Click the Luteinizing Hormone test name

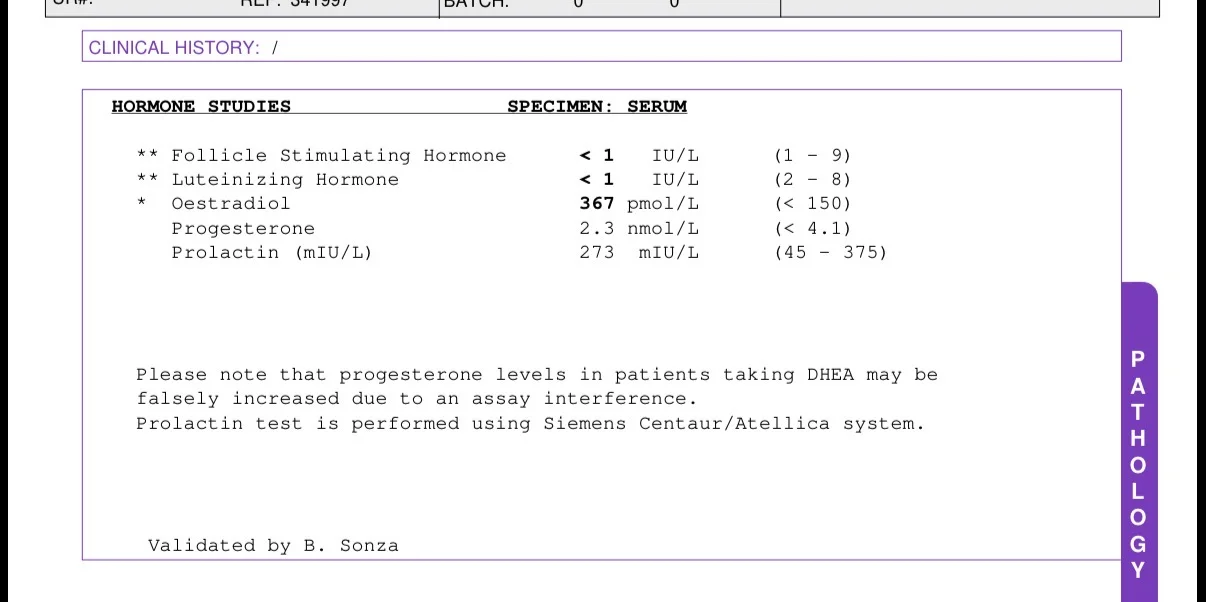click(285, 180)
